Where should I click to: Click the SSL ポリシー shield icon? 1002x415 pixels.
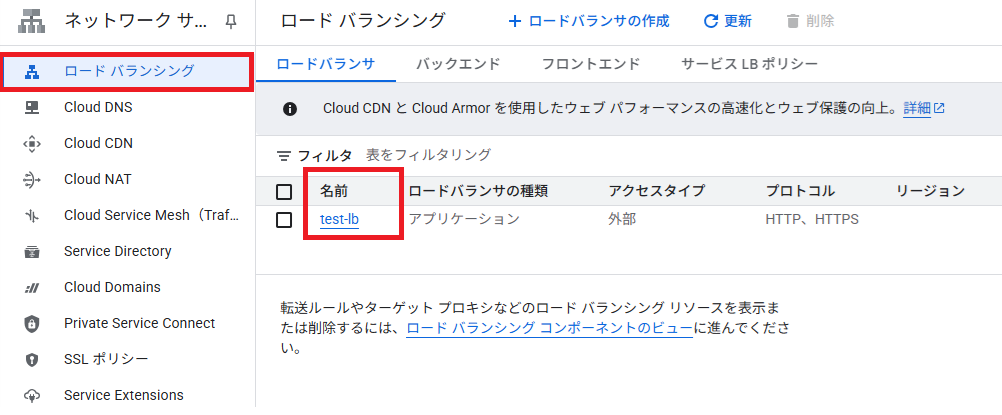coord(31,359)
